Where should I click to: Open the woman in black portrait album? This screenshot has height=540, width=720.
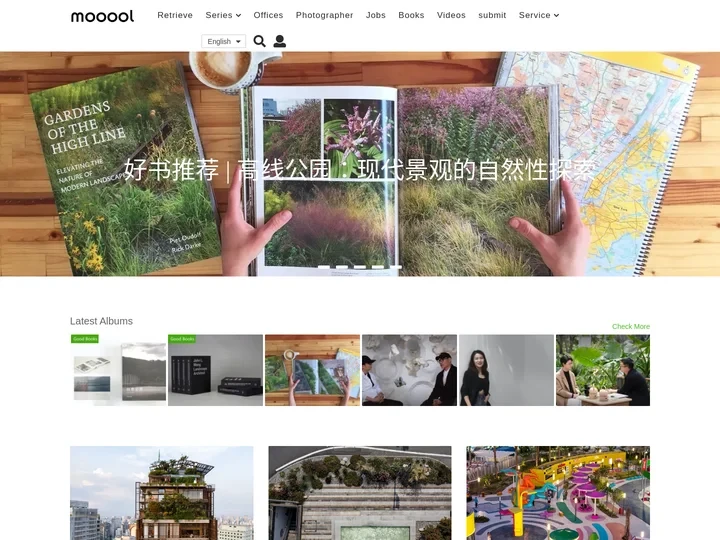pyautogui.click(x=506, y=370)
